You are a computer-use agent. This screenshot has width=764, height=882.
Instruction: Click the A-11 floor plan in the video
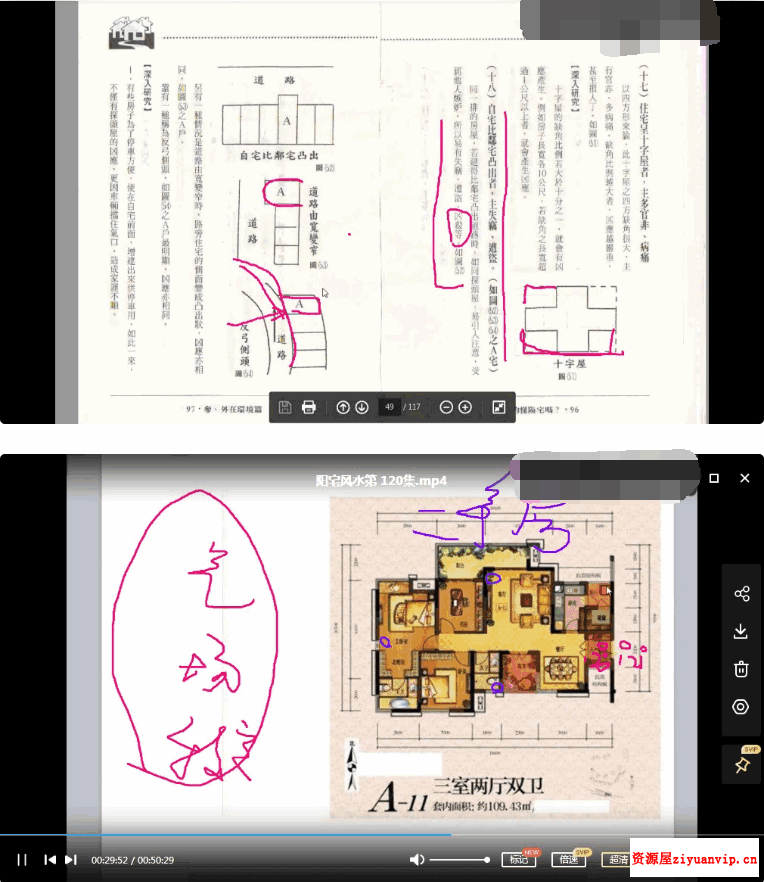tap(495, 657)
